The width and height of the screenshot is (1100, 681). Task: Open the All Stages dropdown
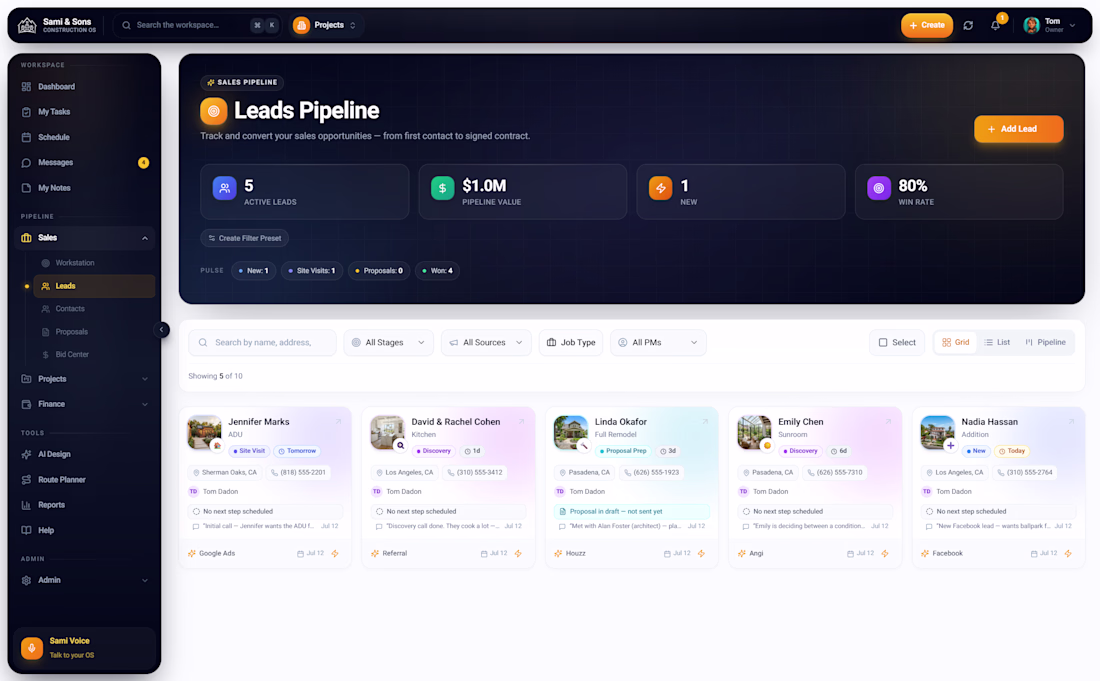389,342
